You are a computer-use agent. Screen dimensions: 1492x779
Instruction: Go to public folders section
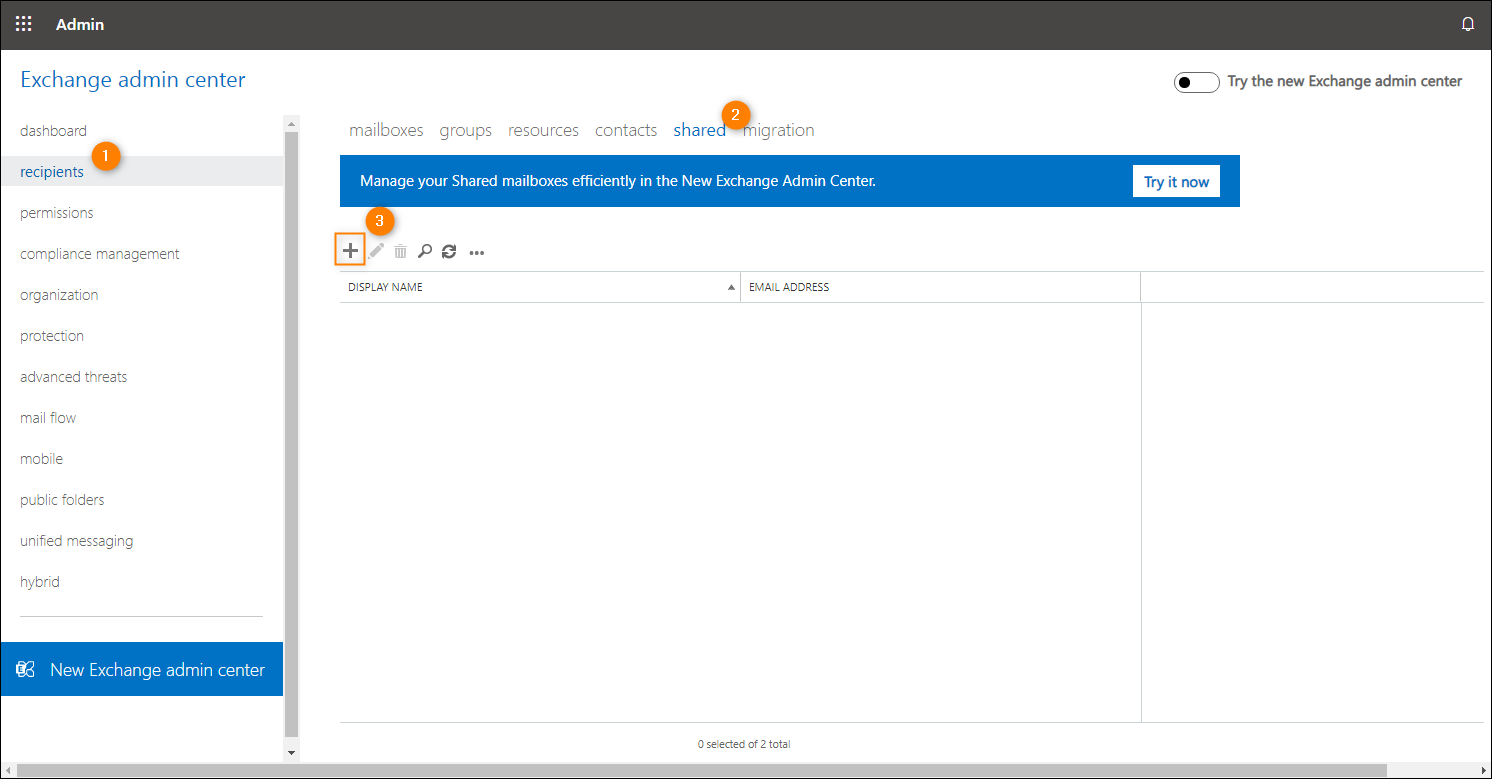(x=62, y=499)
